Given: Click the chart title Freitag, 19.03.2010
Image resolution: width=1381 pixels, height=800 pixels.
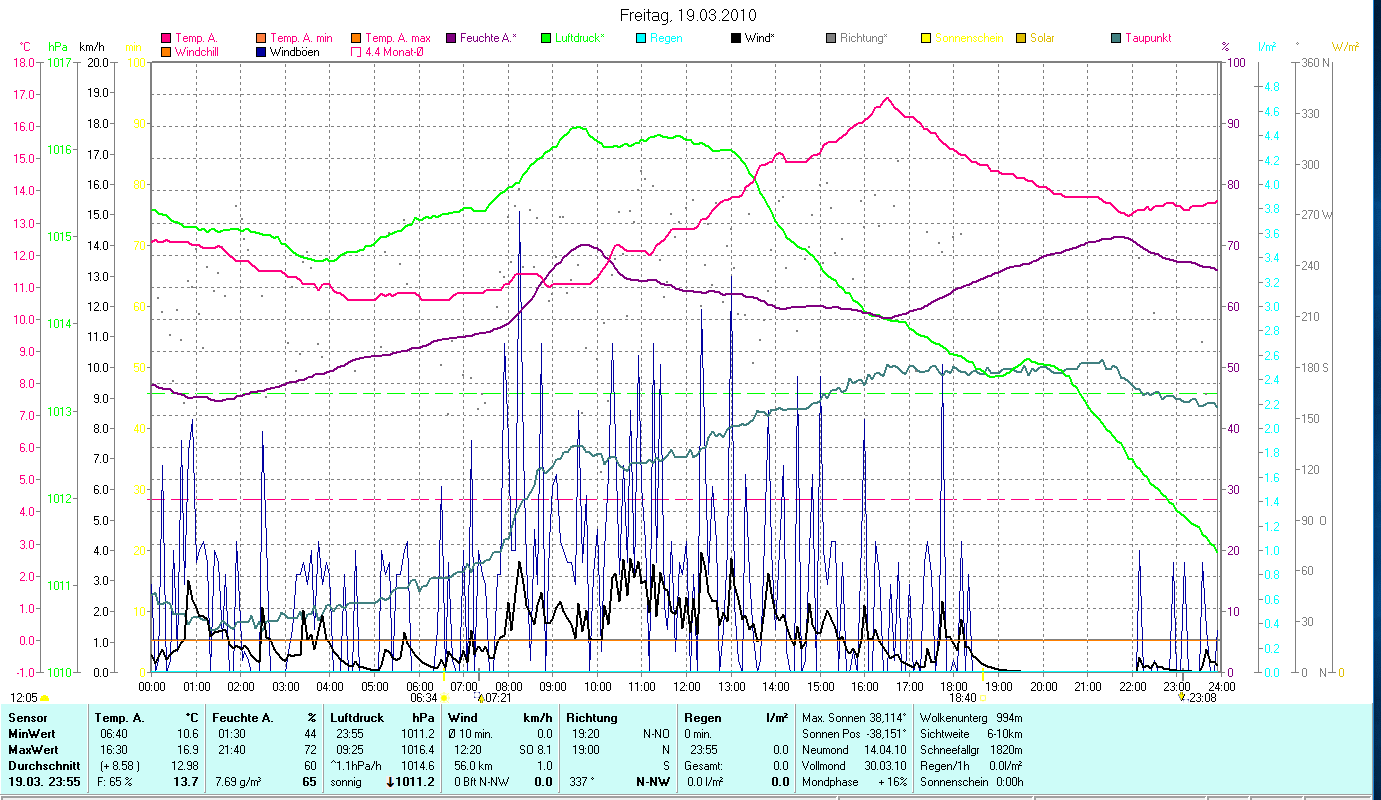Looking at the screenshot, I should pos(689,15).
